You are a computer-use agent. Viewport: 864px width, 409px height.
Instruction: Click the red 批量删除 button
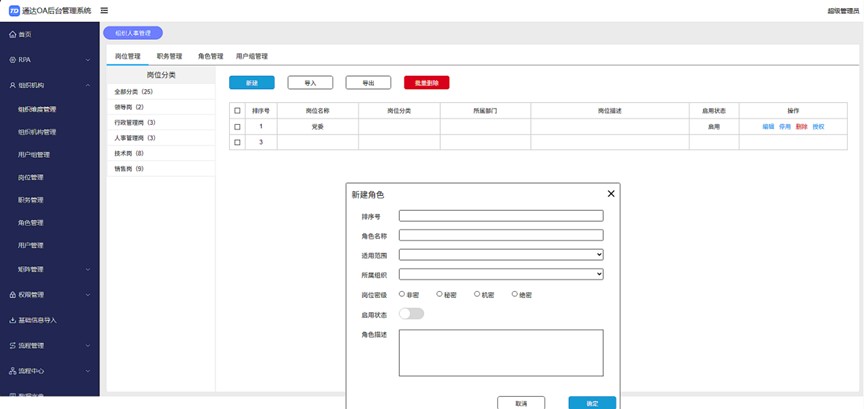pos(426,83)
